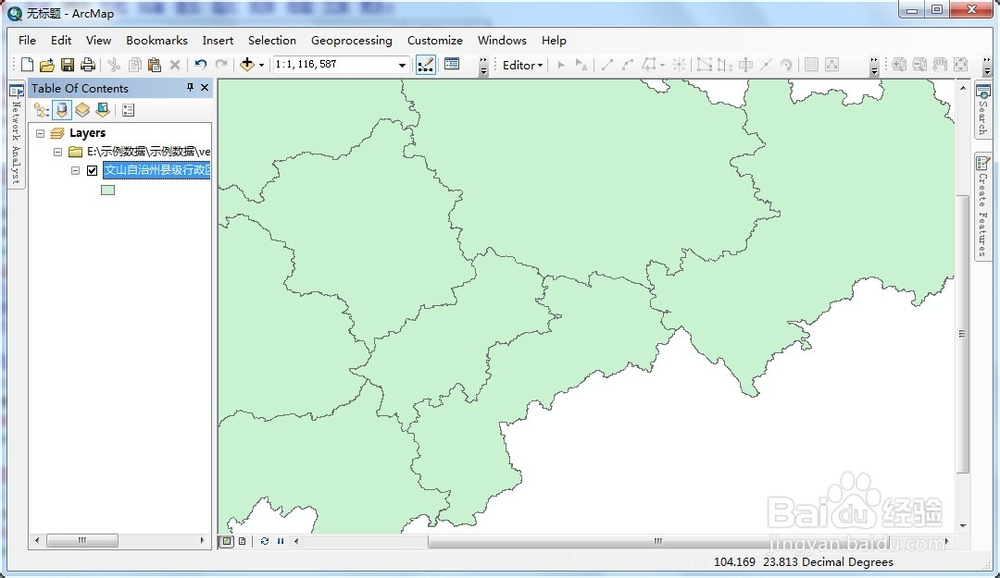Undo the last action with the Undo icon
1000x578 pixels.
(200, 64)
